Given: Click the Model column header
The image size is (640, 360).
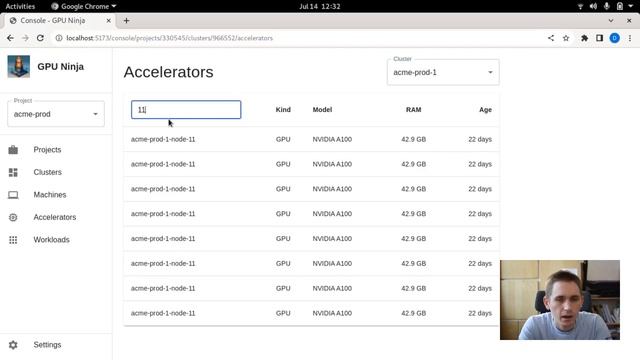Looking at the screenshot, I should click(x=322, y=110).
